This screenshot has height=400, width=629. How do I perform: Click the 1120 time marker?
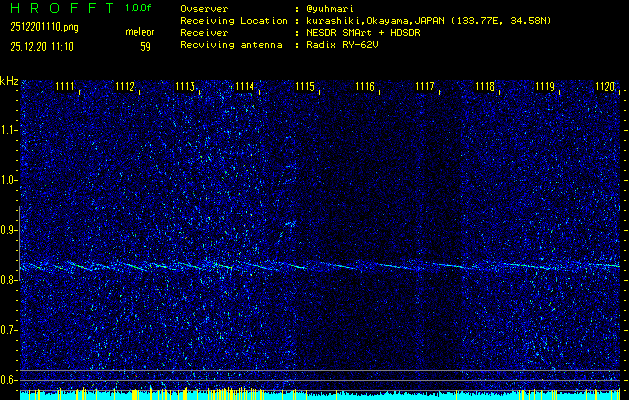(605, 87)
